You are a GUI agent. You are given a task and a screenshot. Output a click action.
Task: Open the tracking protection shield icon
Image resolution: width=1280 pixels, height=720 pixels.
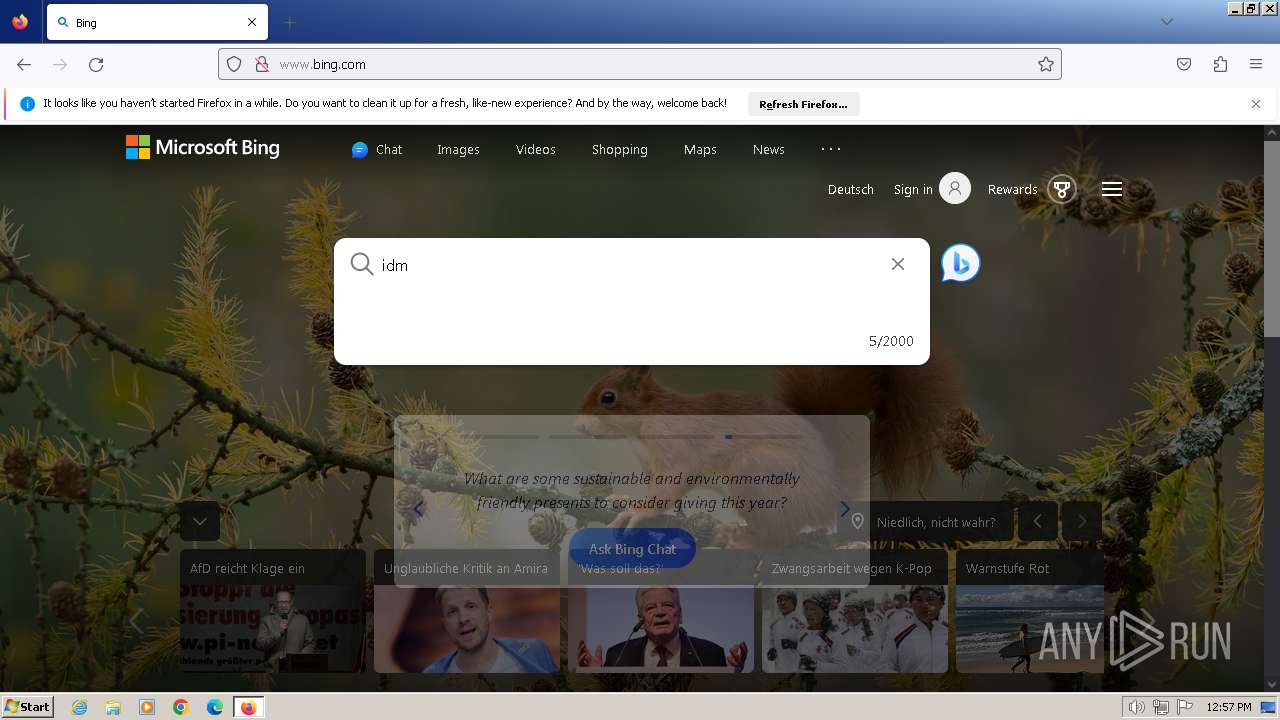click(x=234, y=64)
